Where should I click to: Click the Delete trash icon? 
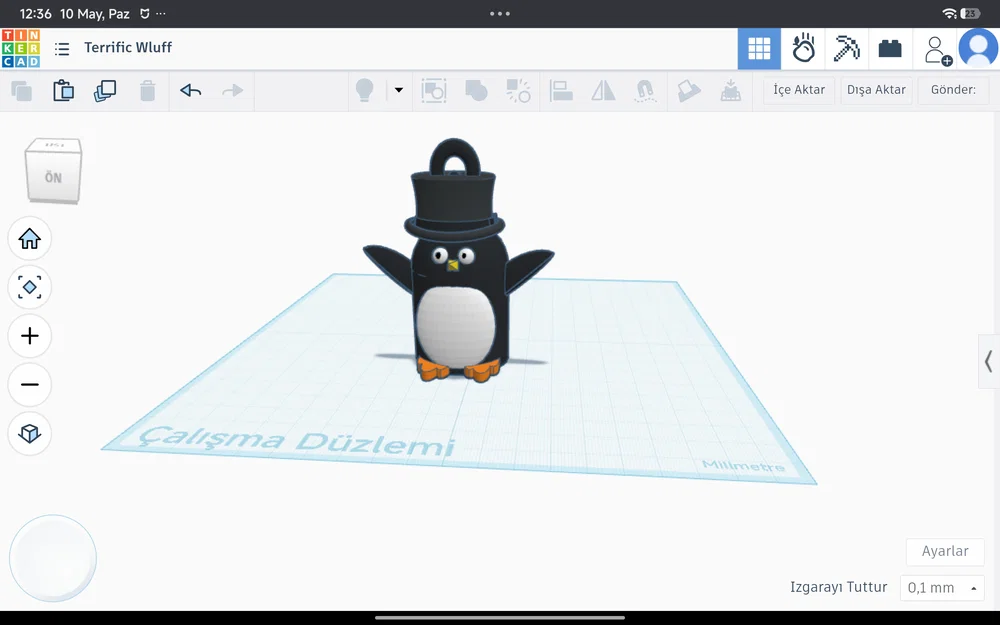coord(147,91)
